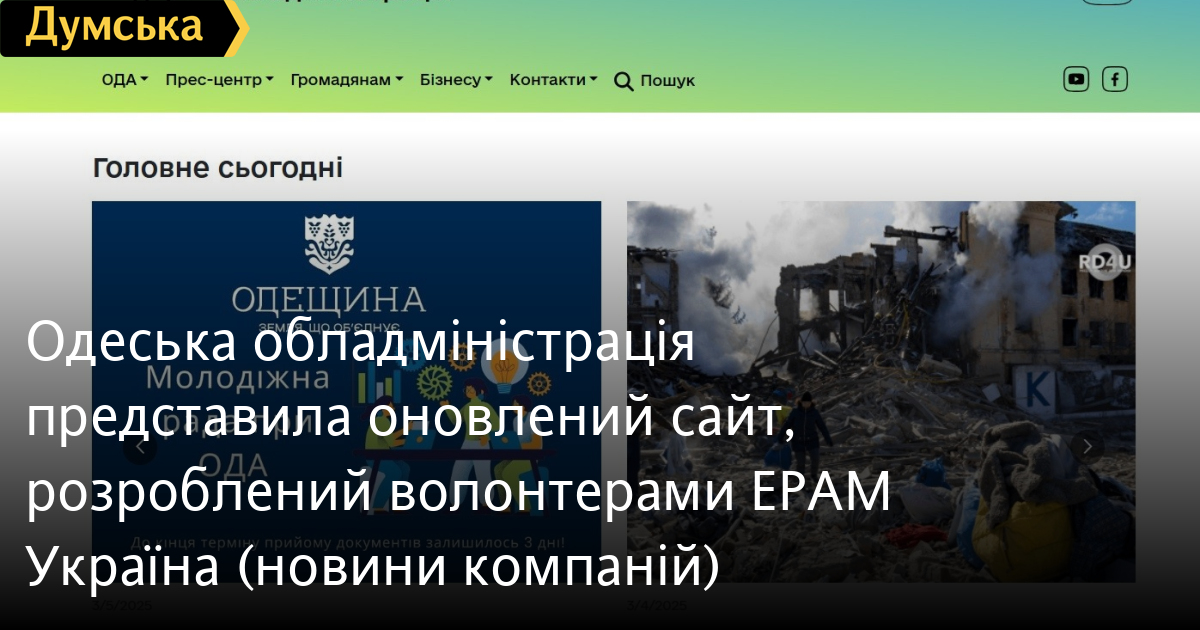Click the ОДЕЩИНА title text in banner
1200x630 pixels.
coord(328,299)
